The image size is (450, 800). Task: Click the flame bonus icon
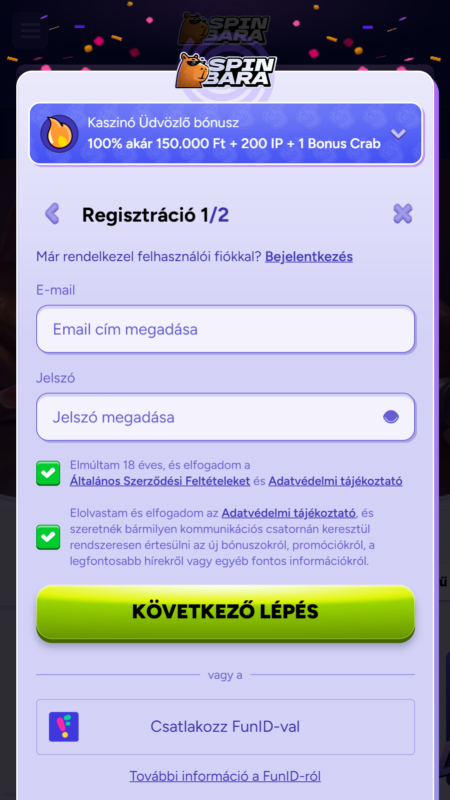tap(59, 133)
